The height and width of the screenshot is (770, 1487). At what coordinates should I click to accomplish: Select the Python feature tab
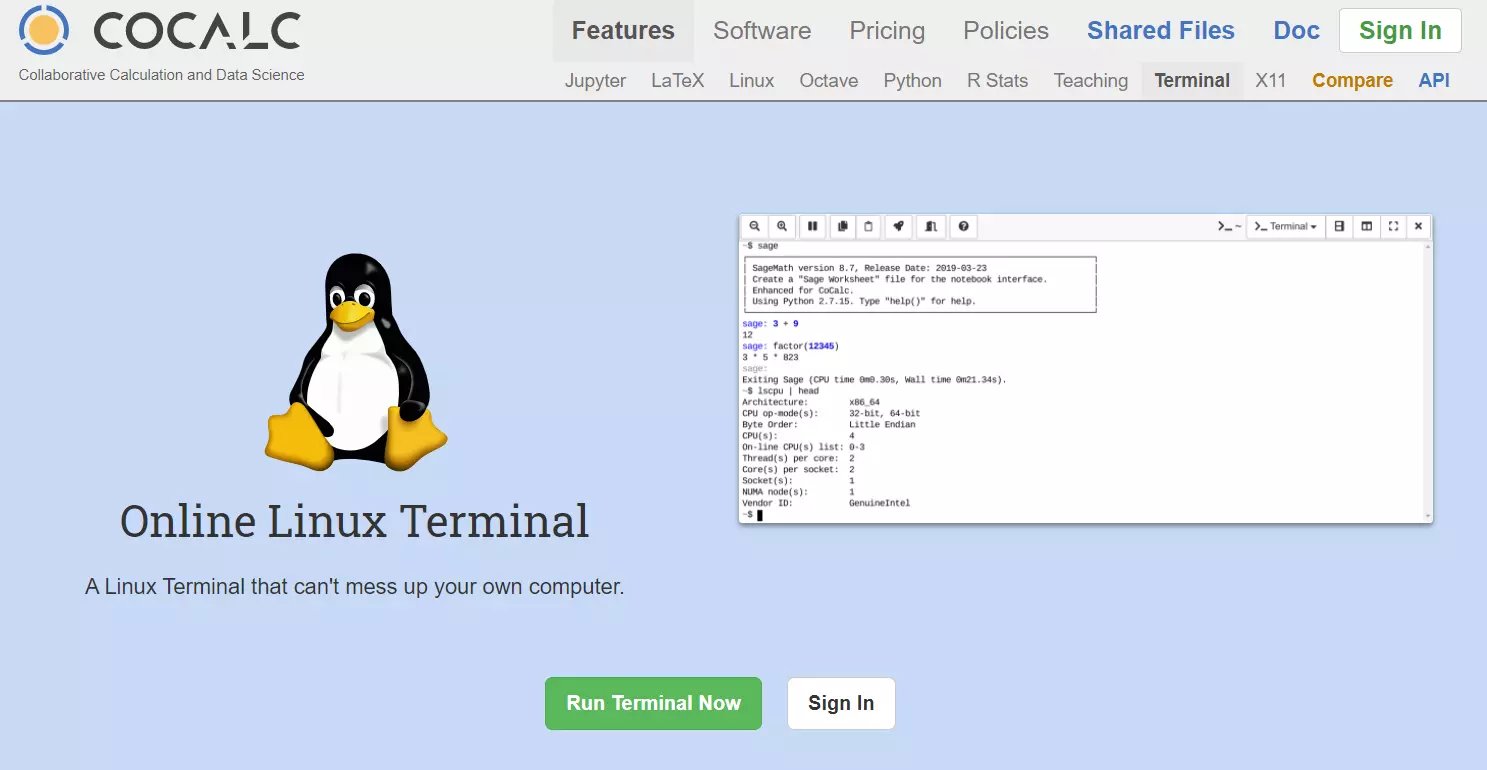coord(913,81)
